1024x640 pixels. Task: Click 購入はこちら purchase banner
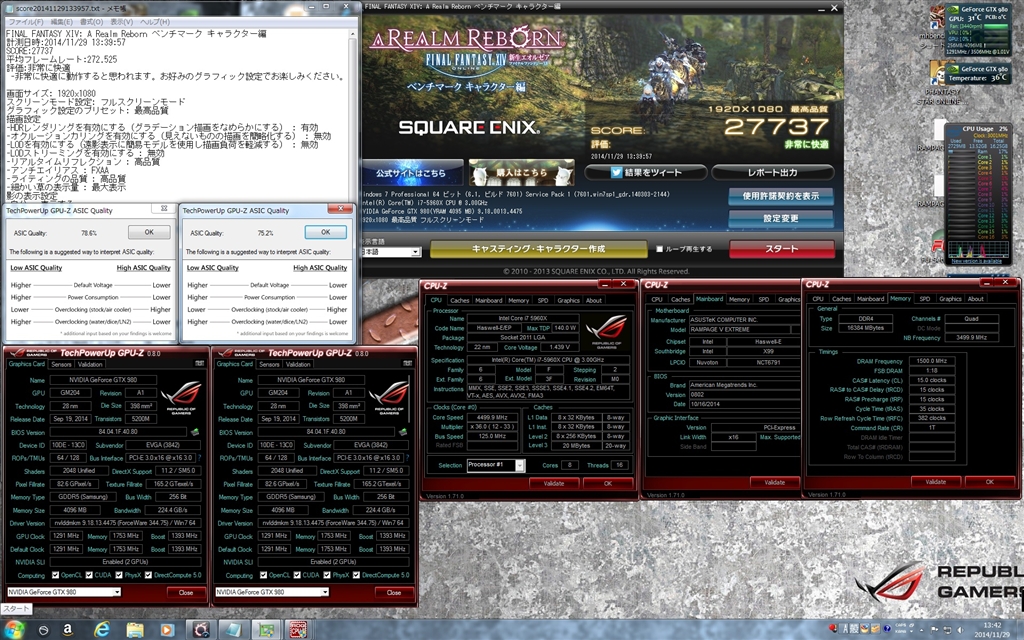[521, 173]
